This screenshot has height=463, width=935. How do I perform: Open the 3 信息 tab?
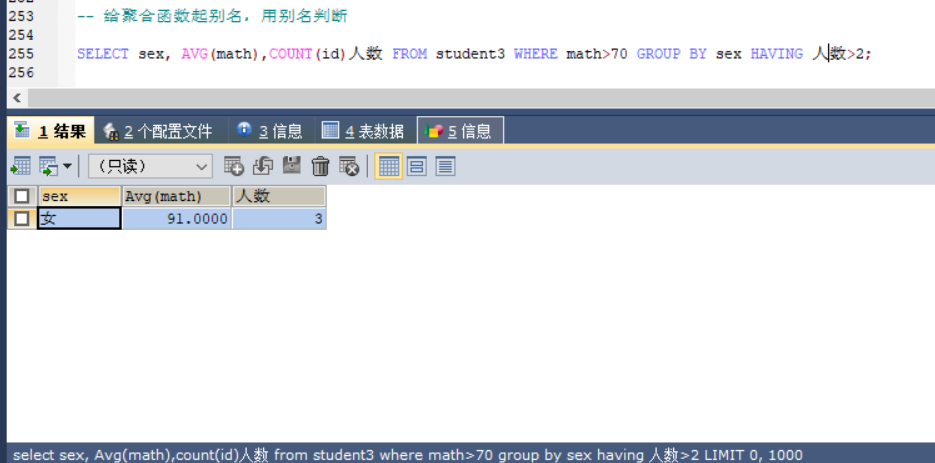tap(272, 131)
